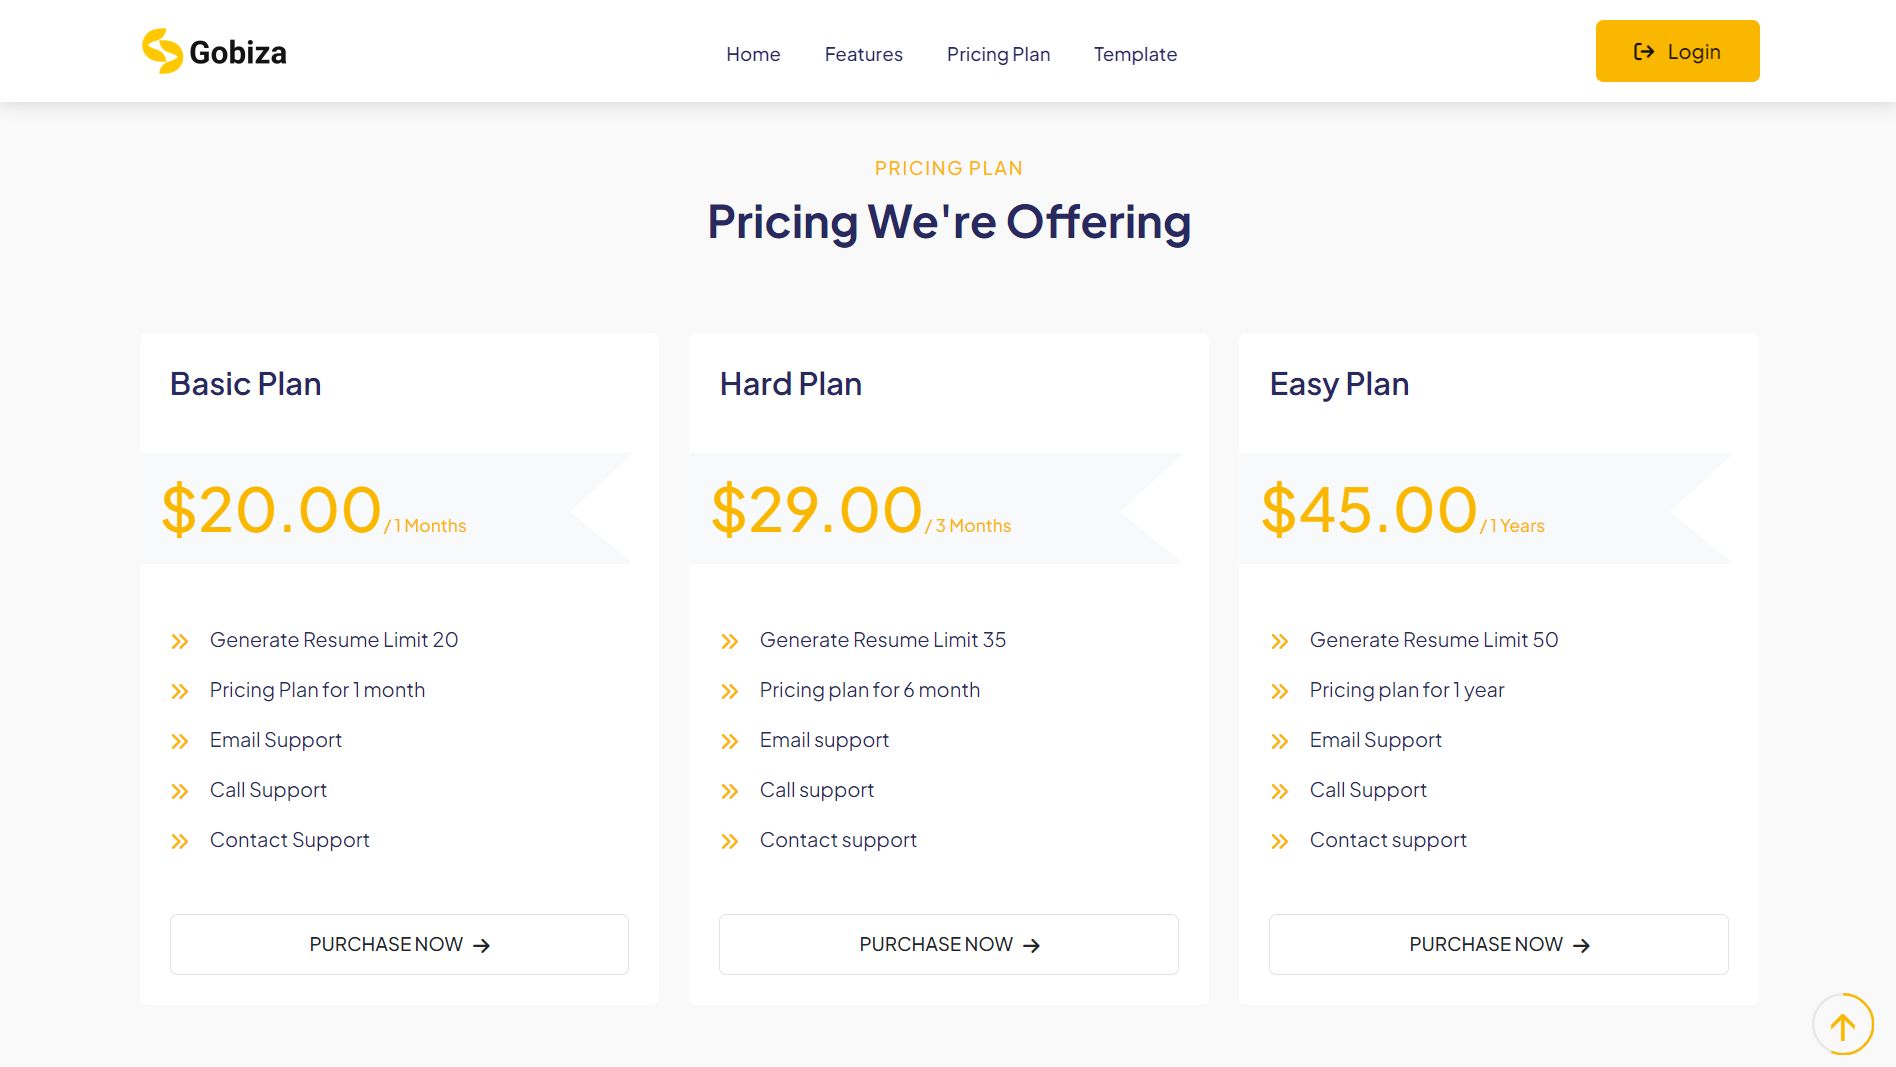1896x1067 pixels.
Task: Purchase the Basic Plan now
Action: [399, 944]
